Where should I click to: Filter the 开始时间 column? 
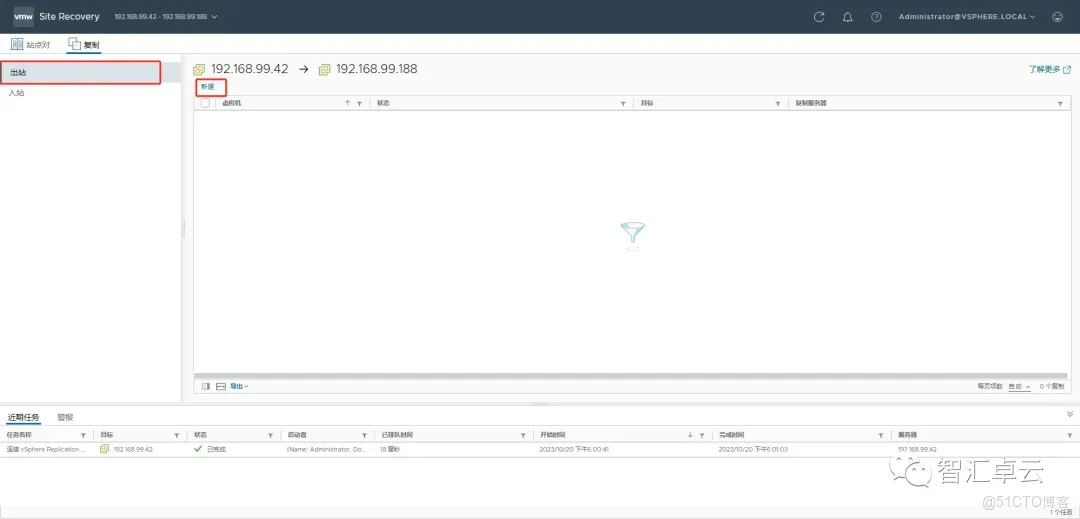(702, 435)
